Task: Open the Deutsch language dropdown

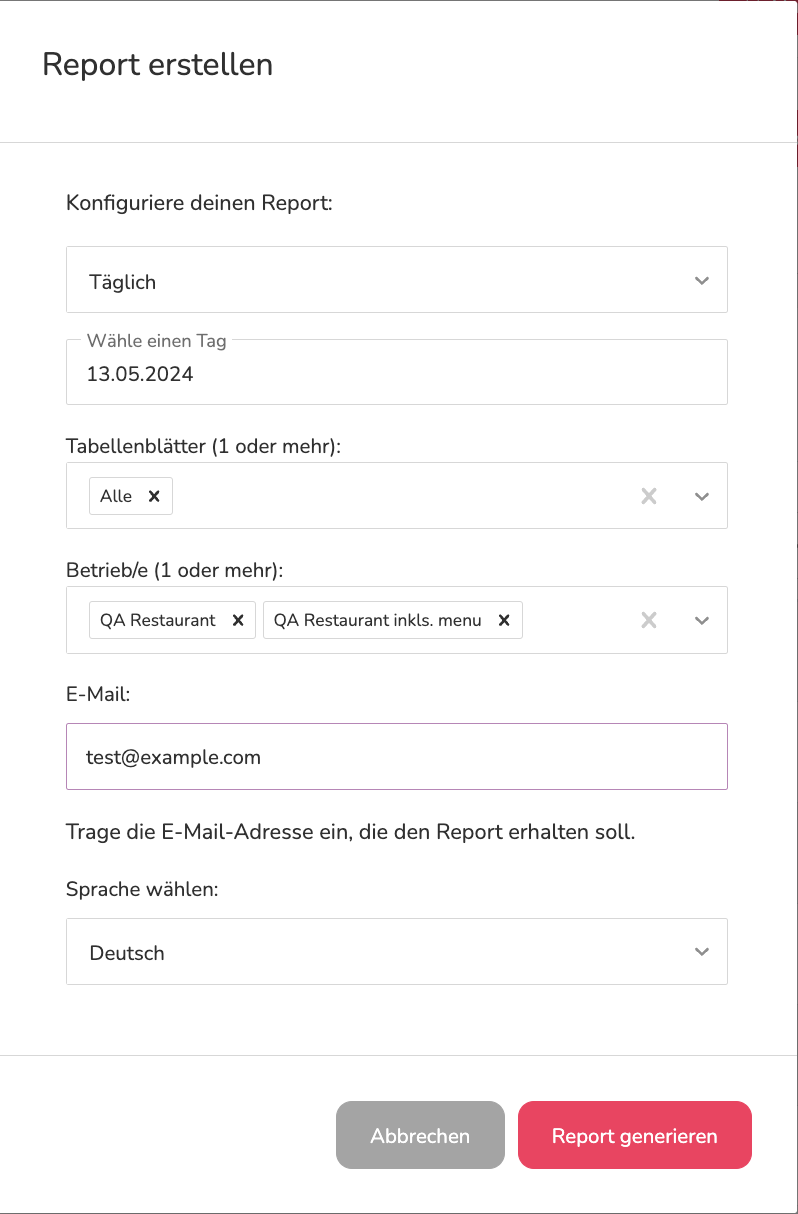Action: [396, 952]
